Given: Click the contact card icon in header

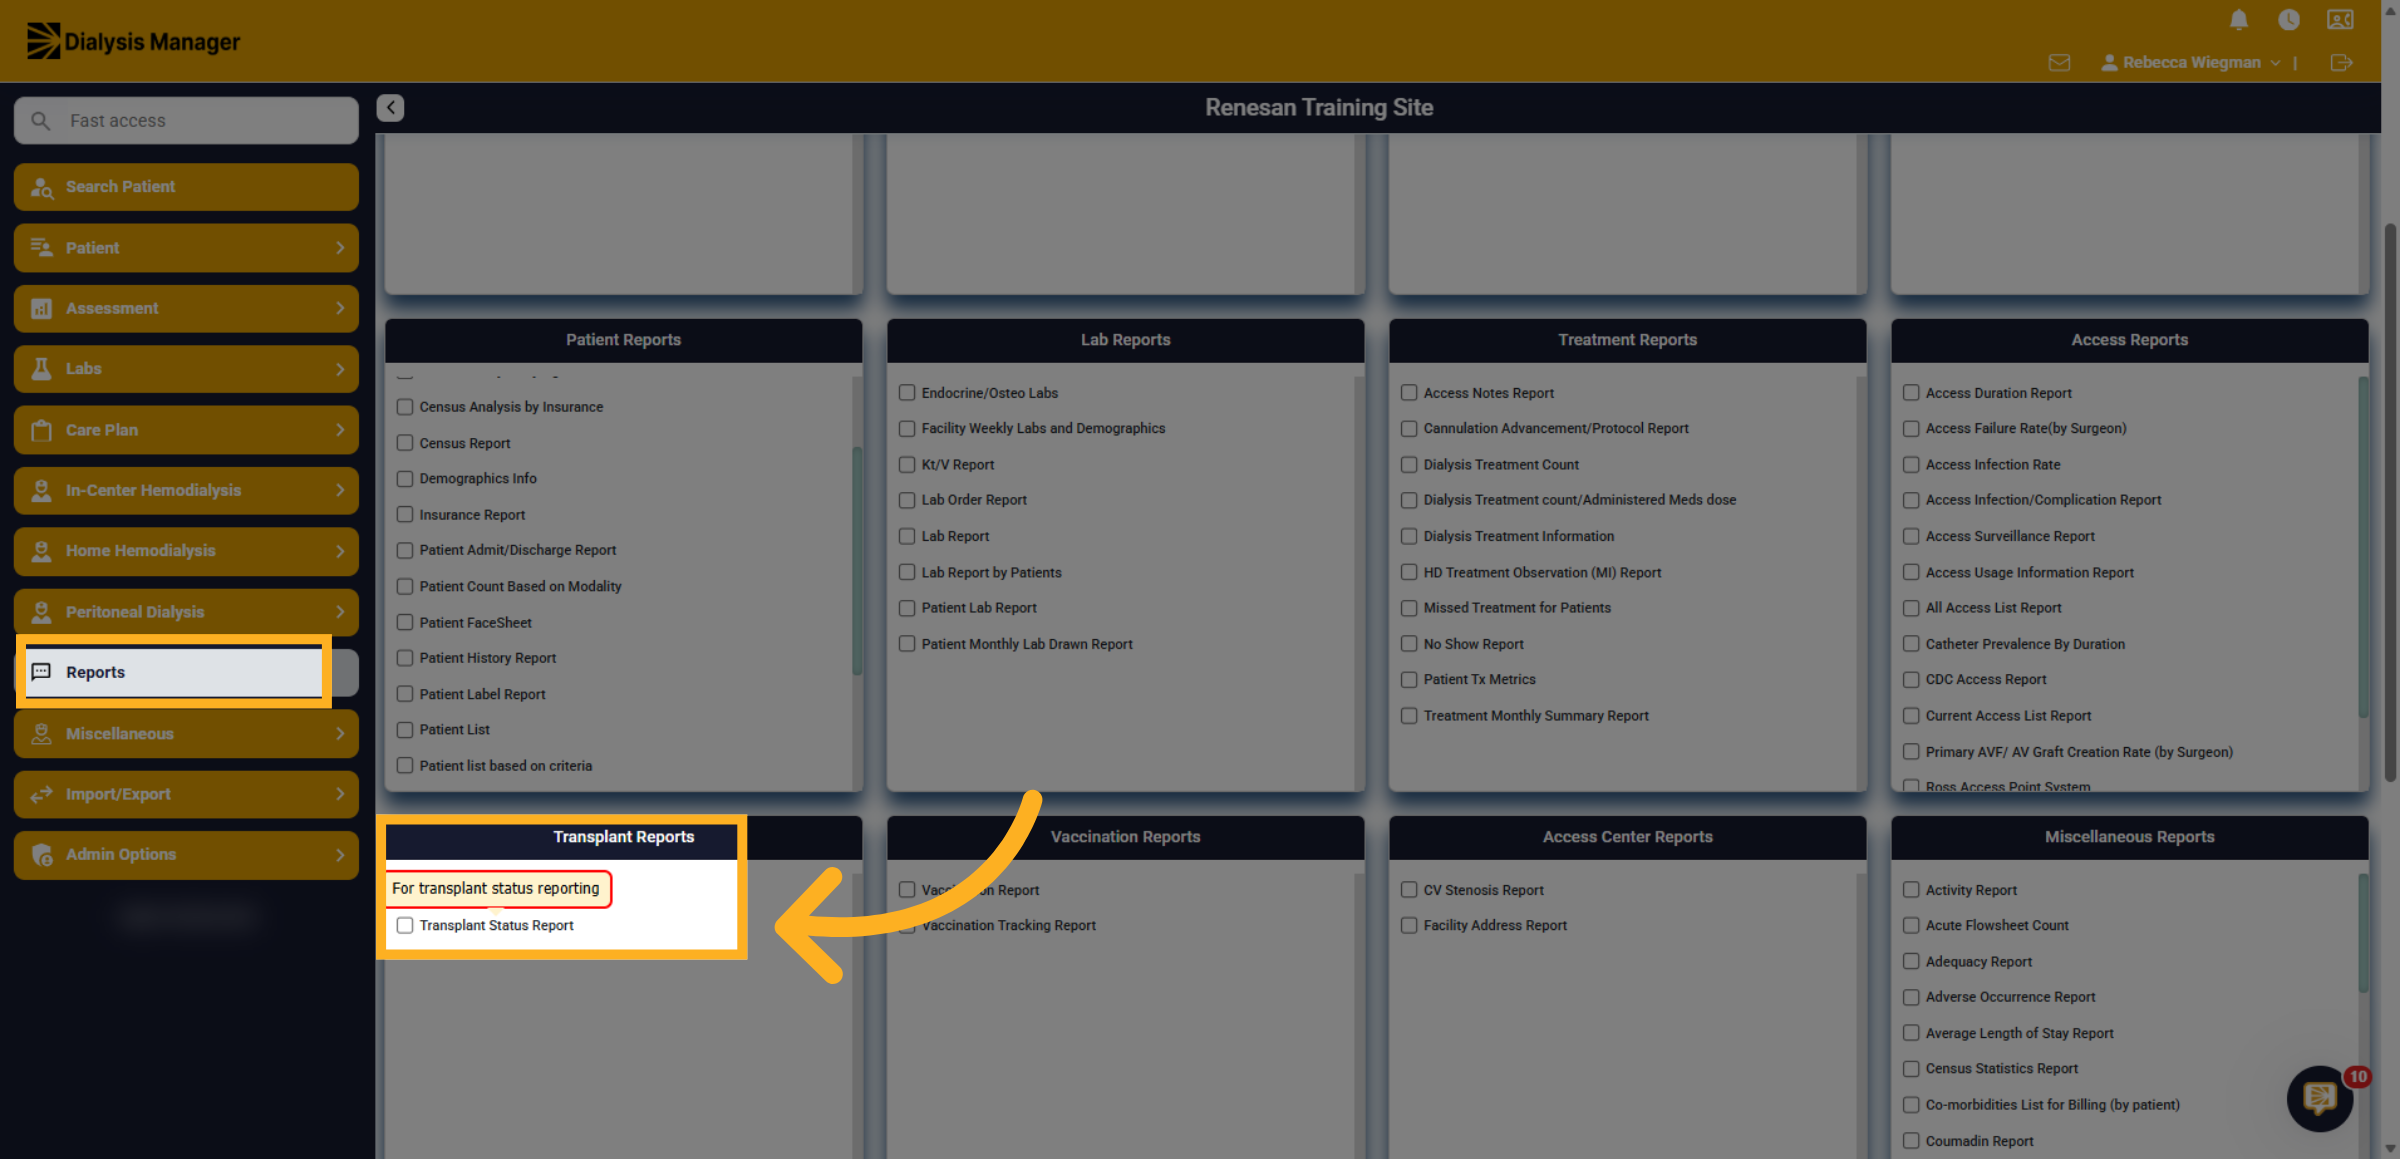Looking at the screenshot, I should (x=2340, y=20).
